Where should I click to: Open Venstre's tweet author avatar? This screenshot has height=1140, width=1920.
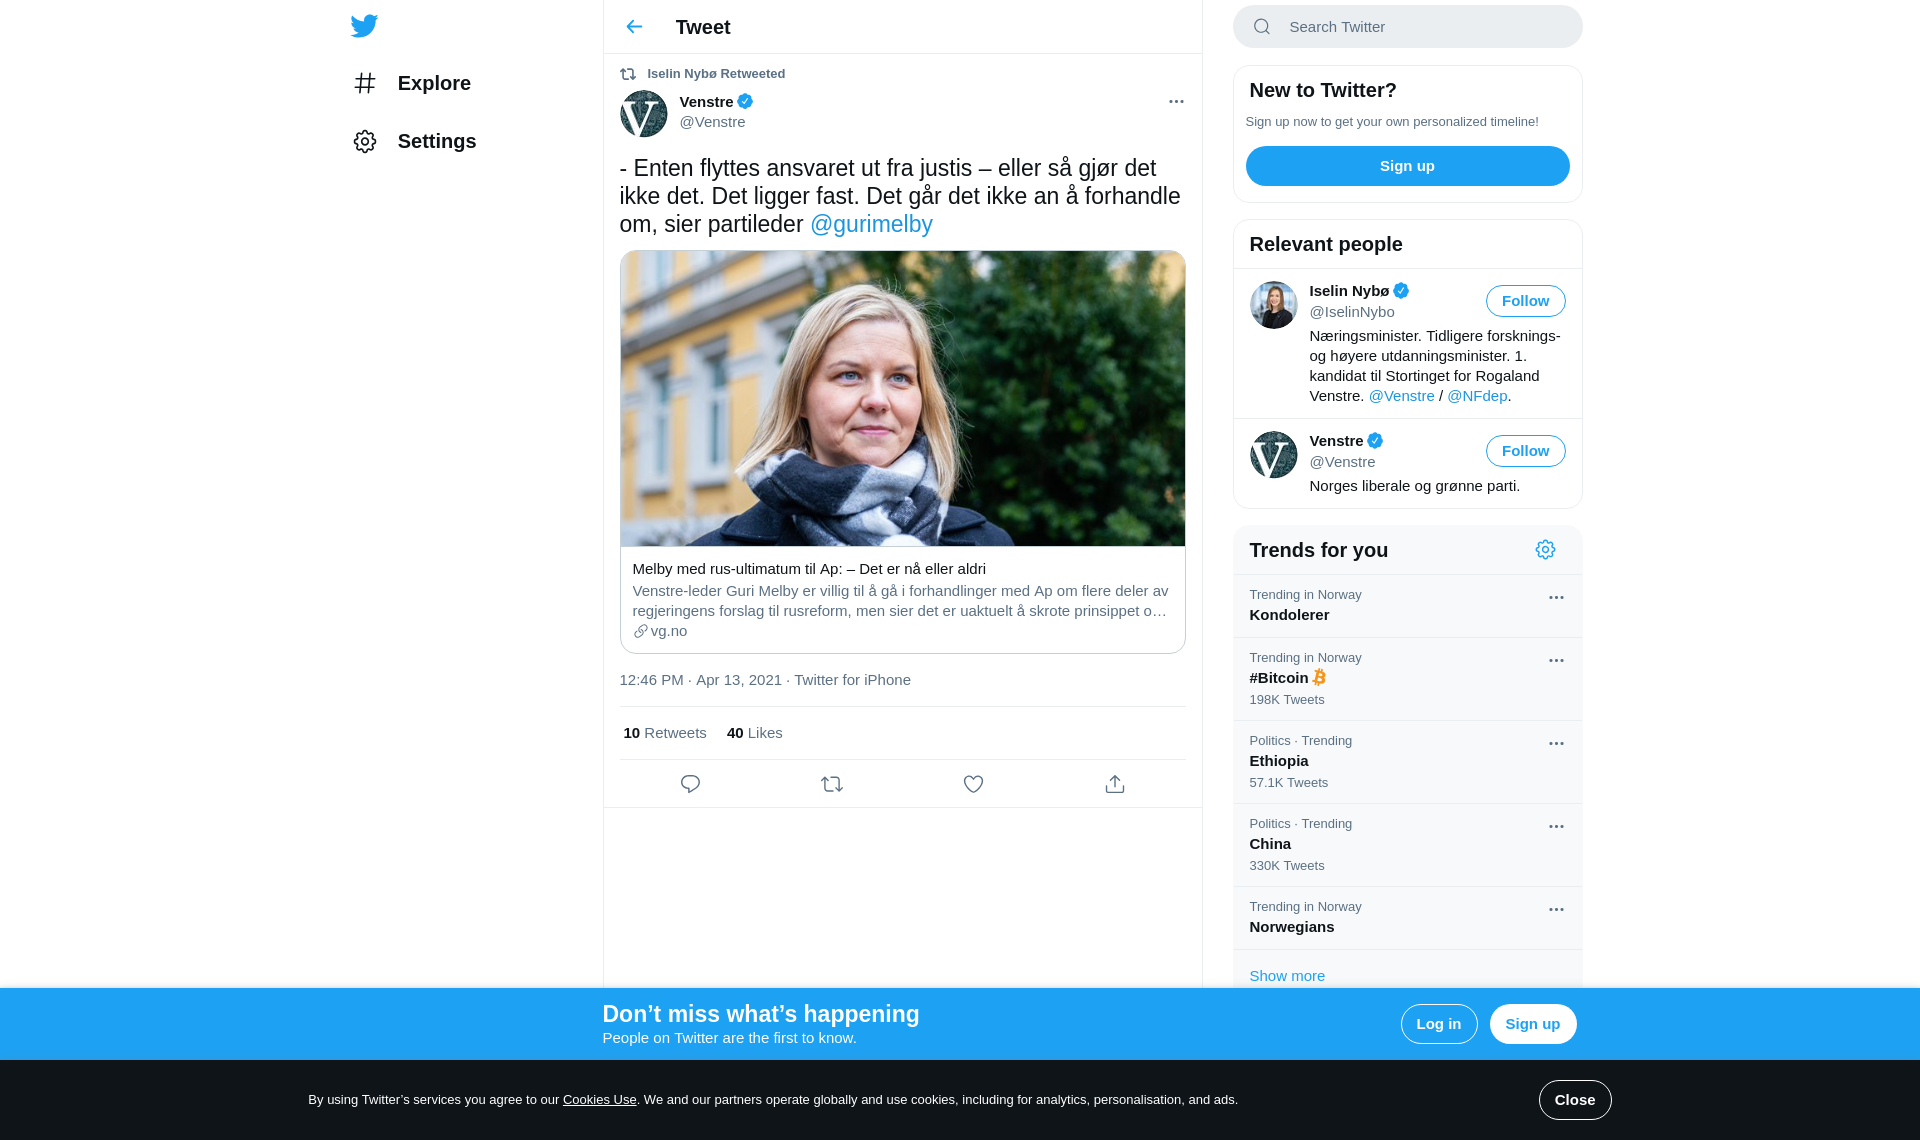click(x=644, y=114)
